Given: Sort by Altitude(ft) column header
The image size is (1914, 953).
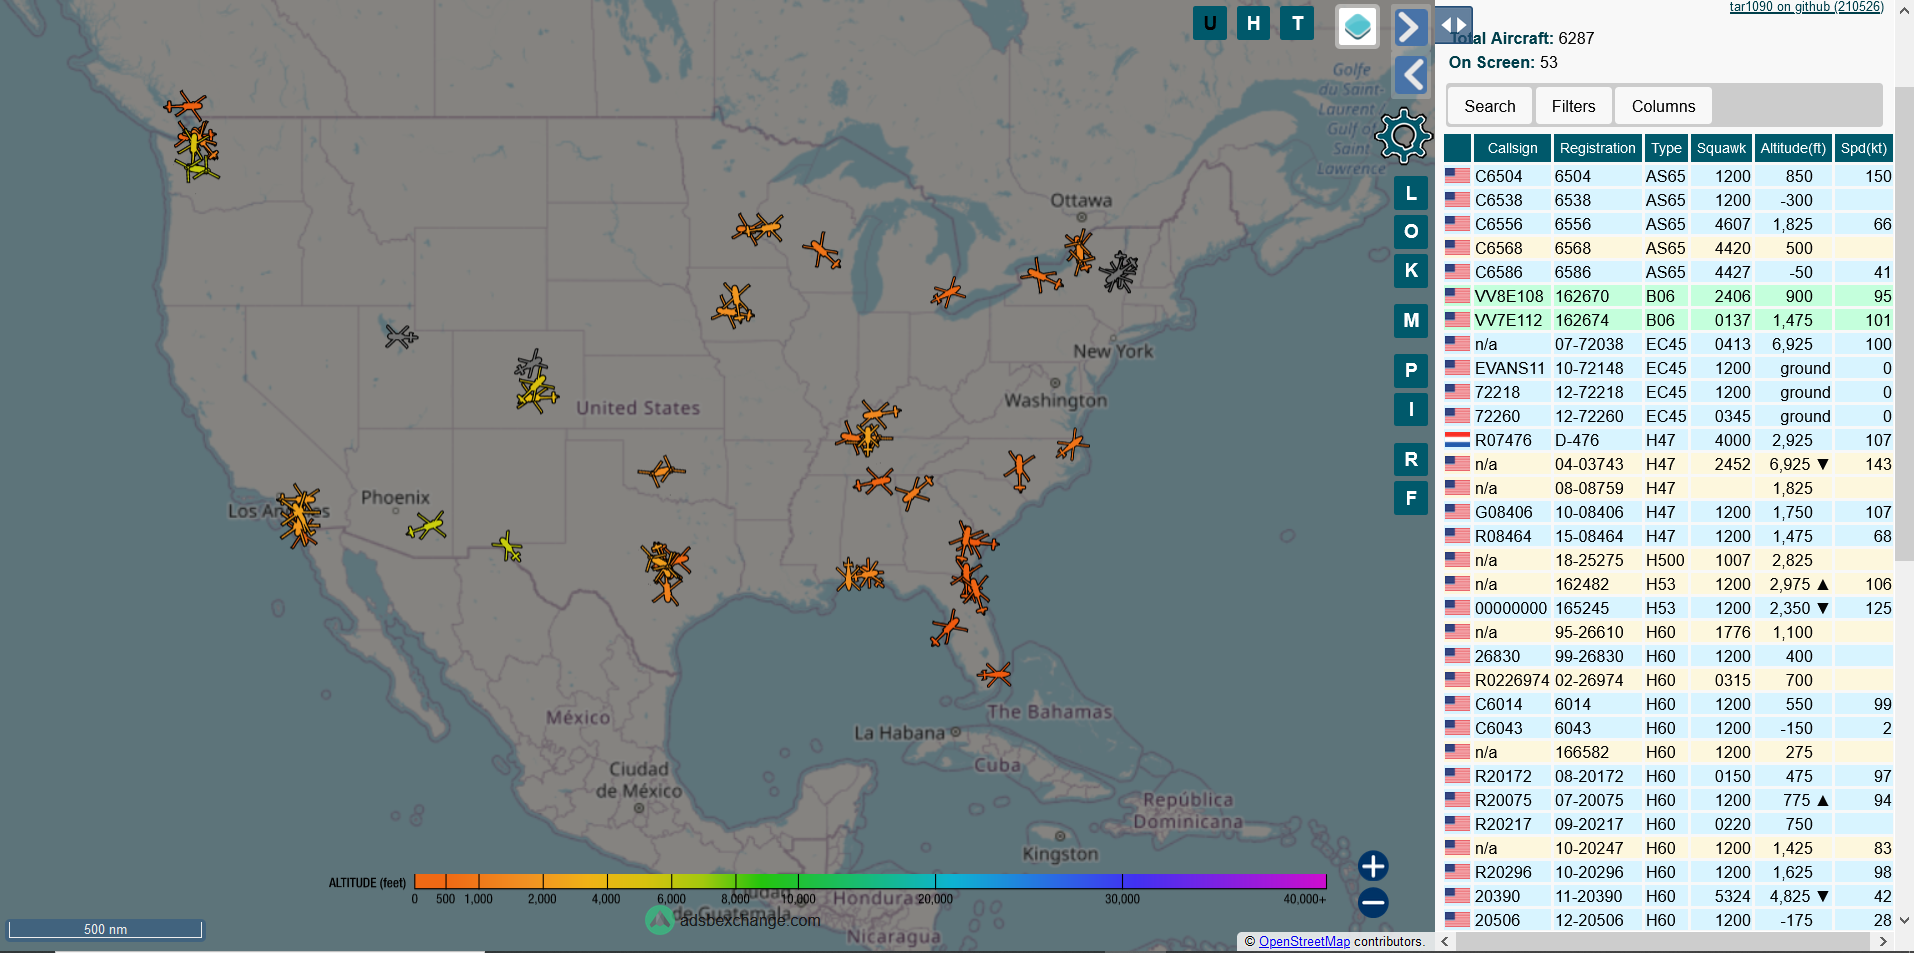Looking at the screenshot, I should pyautogui.click(x=1793, y=148).
